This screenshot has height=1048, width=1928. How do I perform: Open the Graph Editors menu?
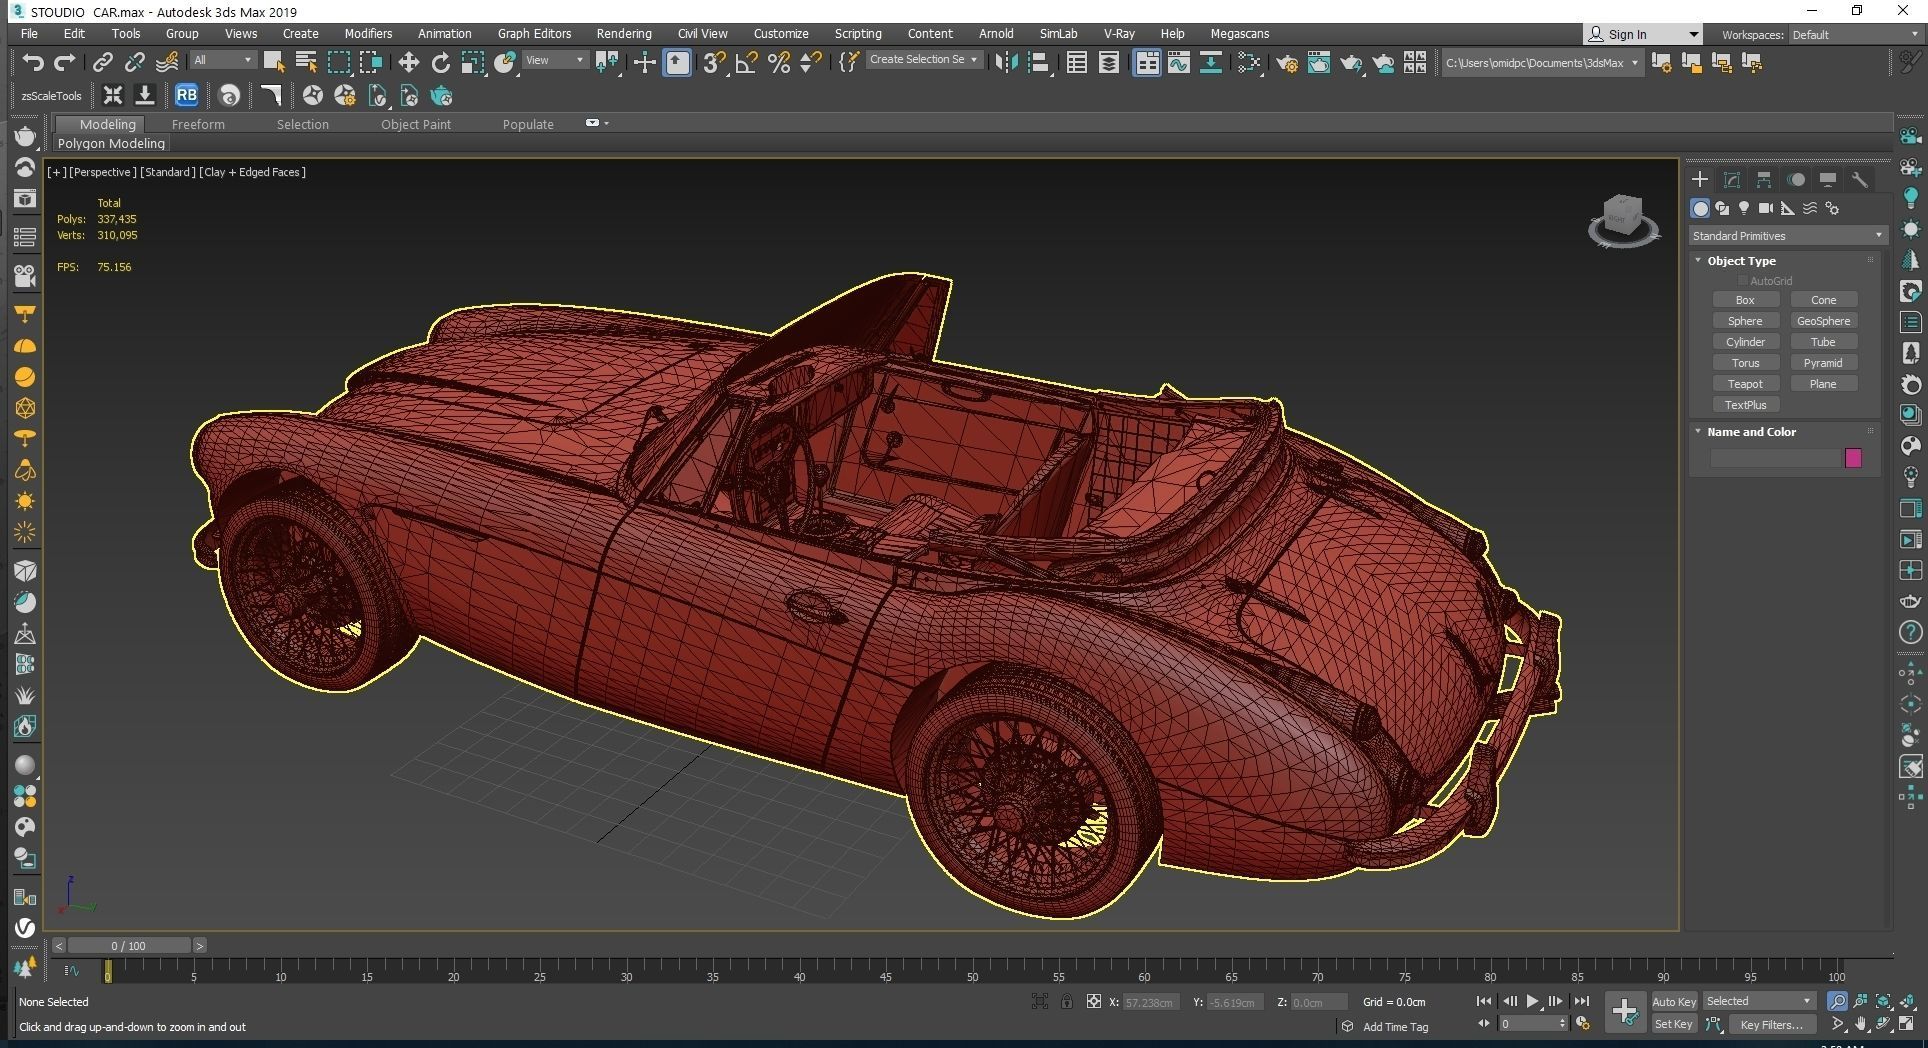tap(534, 33)
